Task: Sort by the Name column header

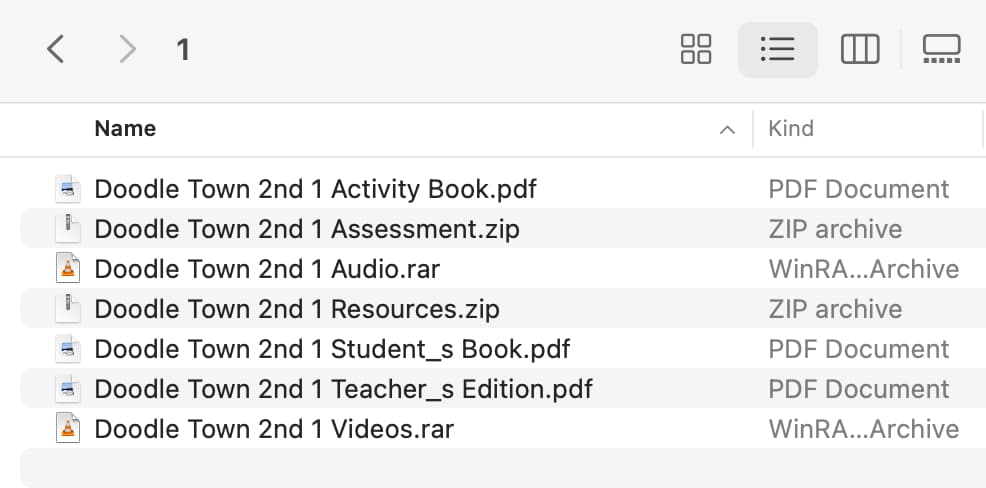Action: (x=125, y=128)
